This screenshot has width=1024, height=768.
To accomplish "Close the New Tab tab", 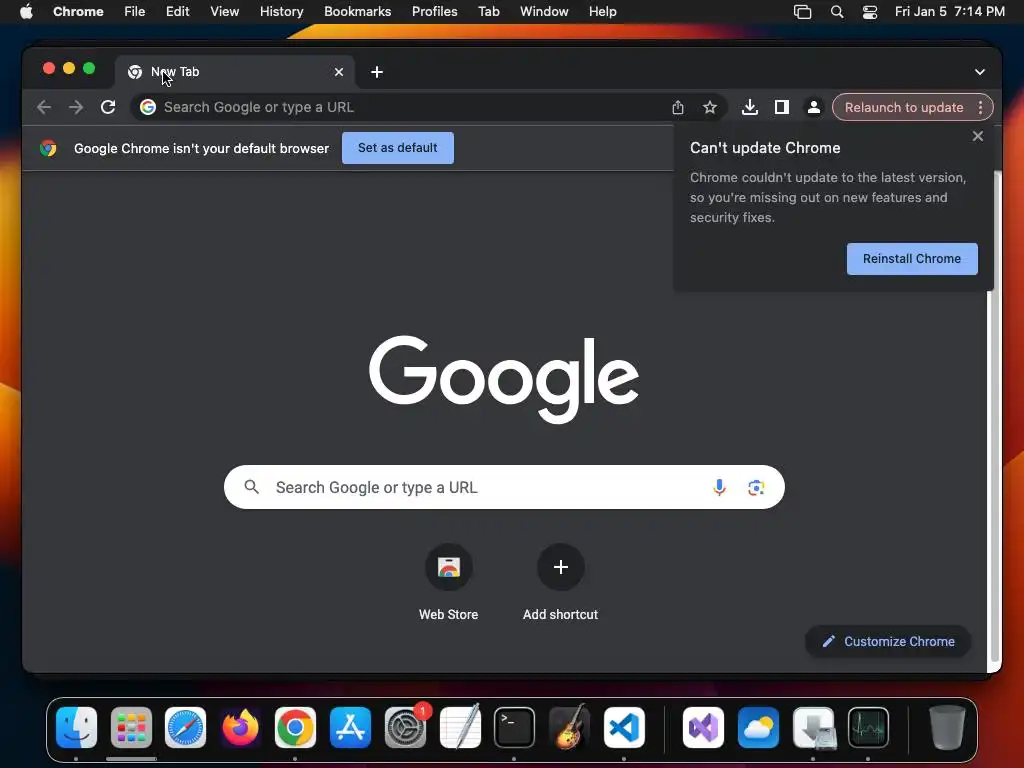I will pos(339,72).
